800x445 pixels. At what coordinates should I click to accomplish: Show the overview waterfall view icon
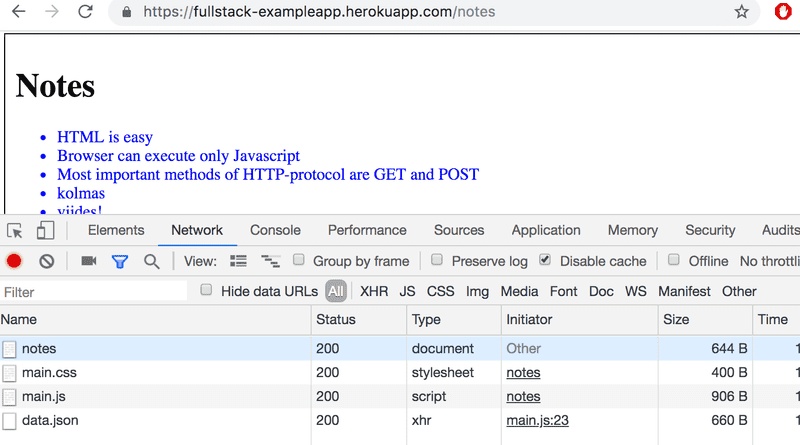[270, 261]
